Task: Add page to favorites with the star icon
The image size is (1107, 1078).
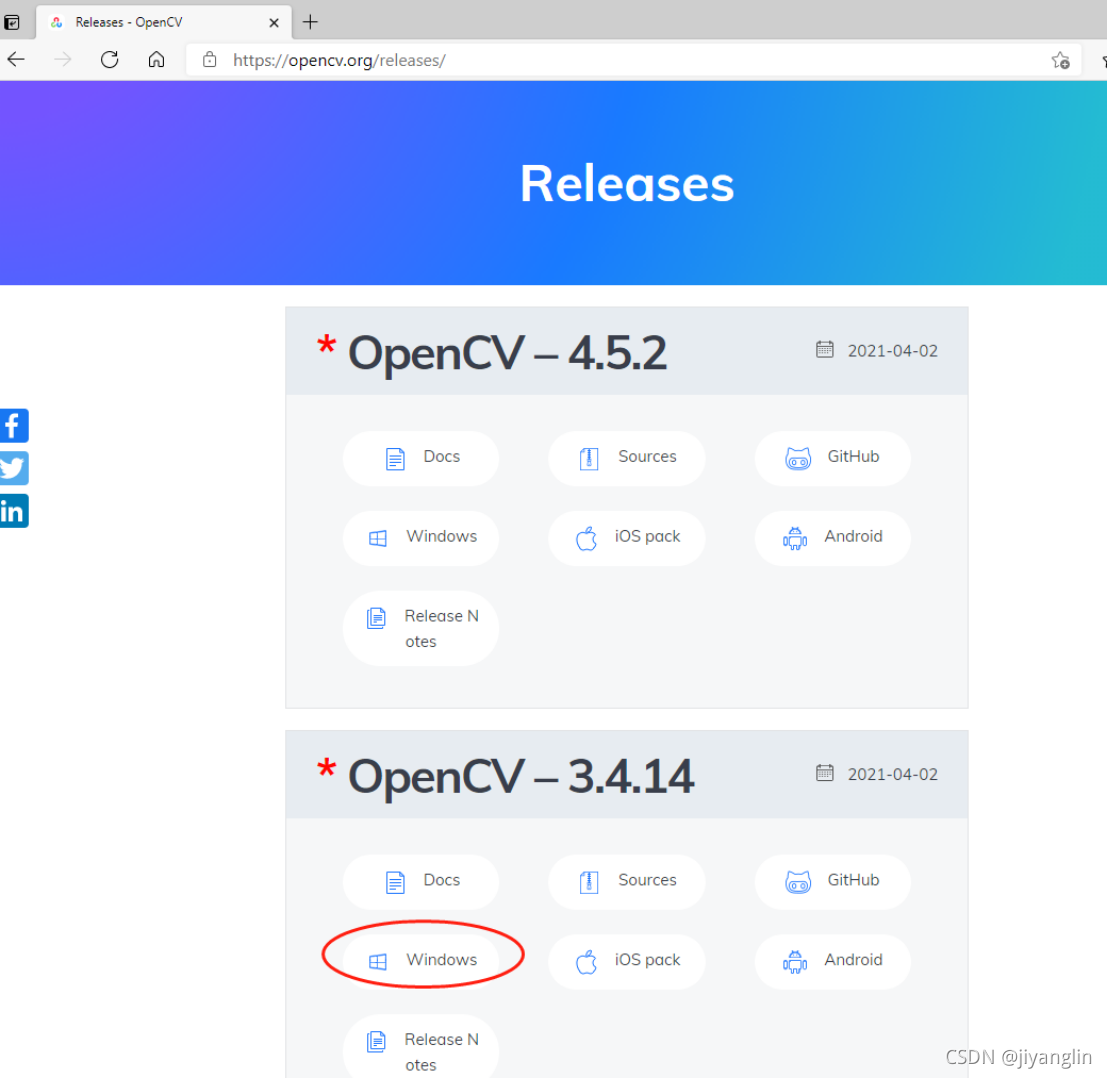Action: pyautogui.click(x=1060, y=61)
